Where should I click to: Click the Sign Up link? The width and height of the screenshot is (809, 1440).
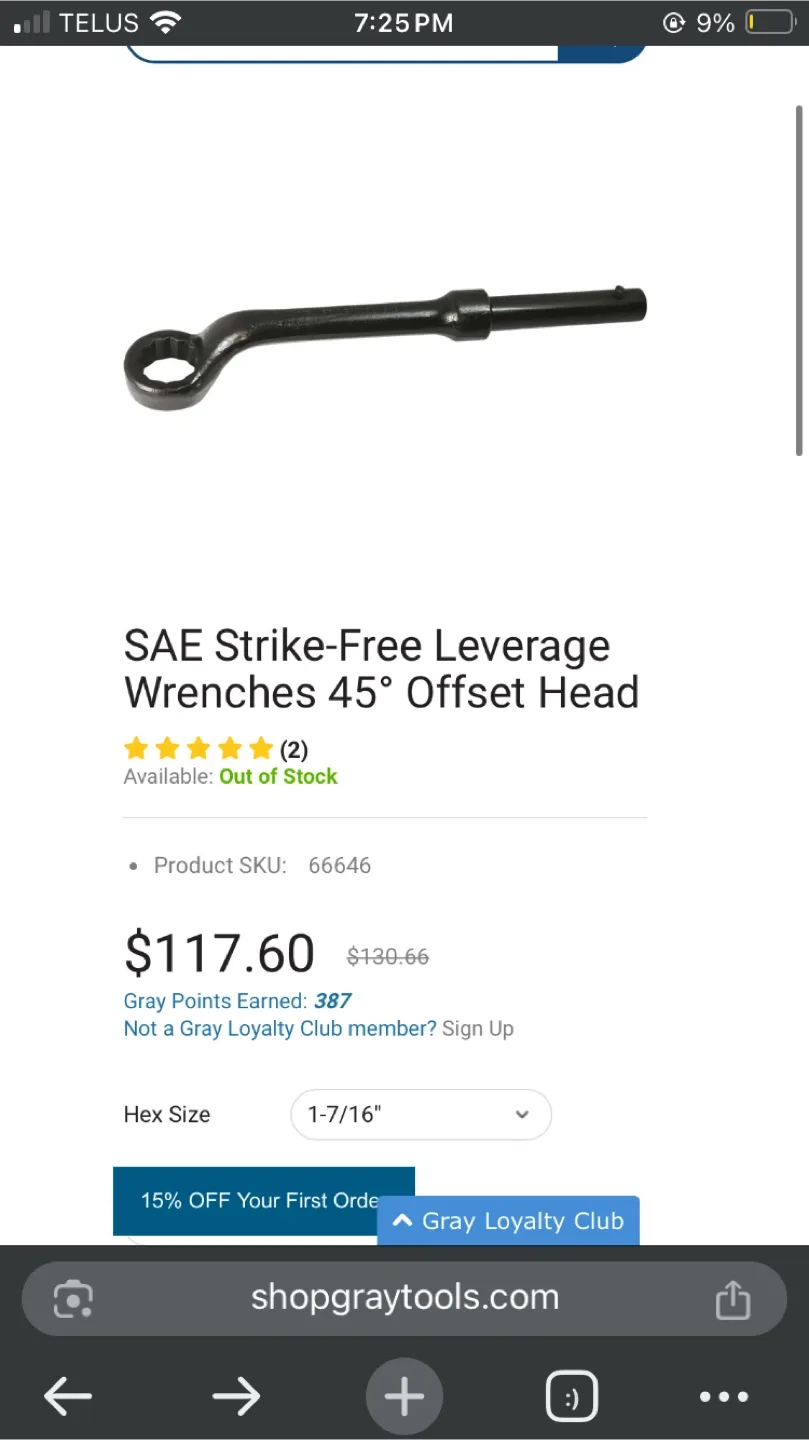tap(478, 1028)
